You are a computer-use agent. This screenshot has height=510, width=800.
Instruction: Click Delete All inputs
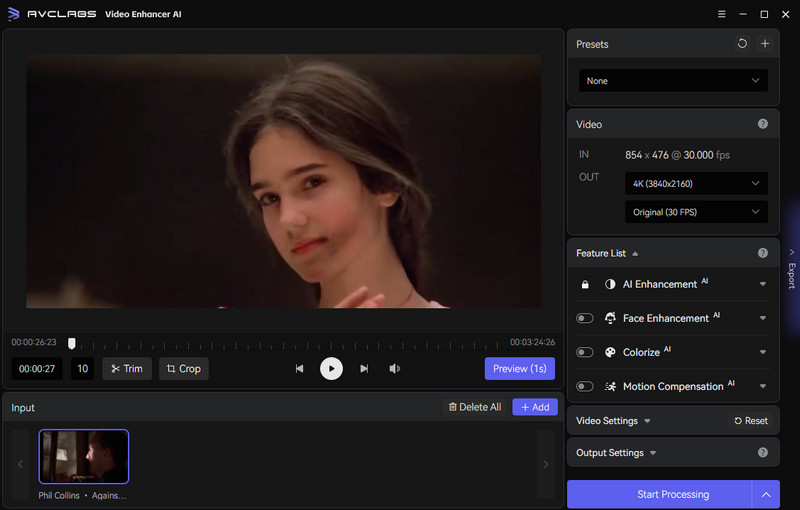click(475, 407)
